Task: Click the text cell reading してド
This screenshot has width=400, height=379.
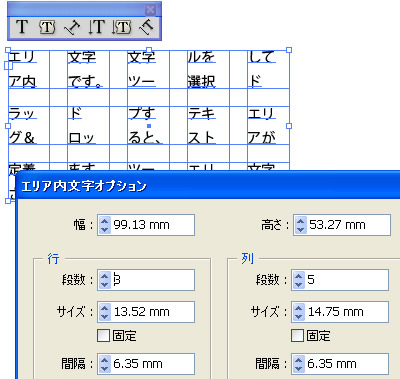Action: click(x=268, y=69)
